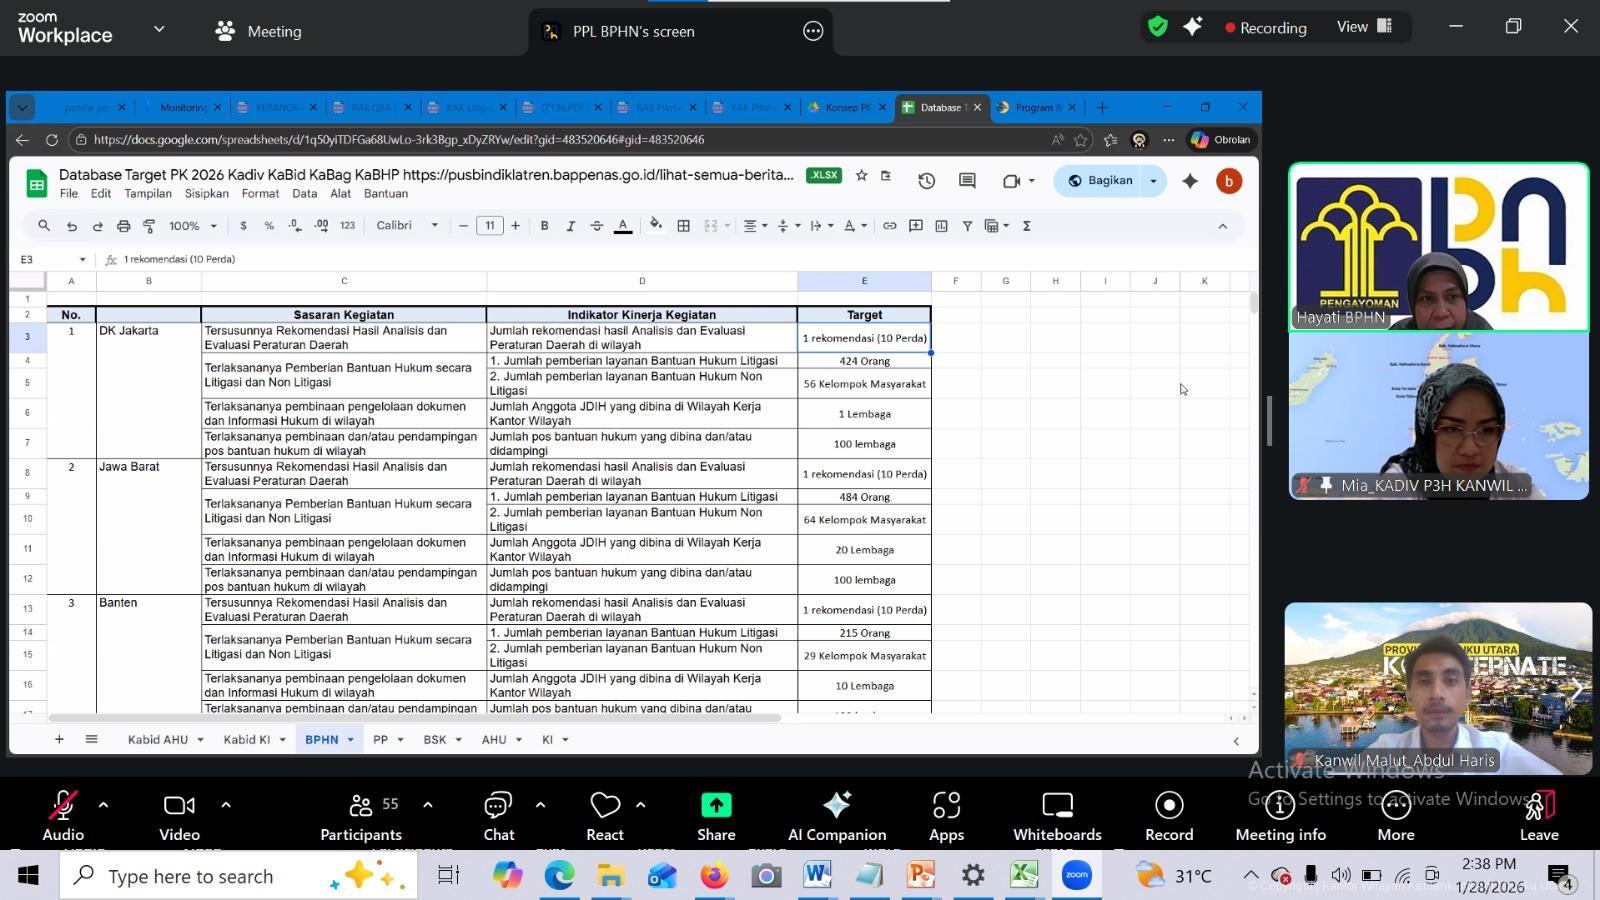Select Hayati BPHN video thumbnail
Screen dimensions: 1600x900
tap(1438, 247)
